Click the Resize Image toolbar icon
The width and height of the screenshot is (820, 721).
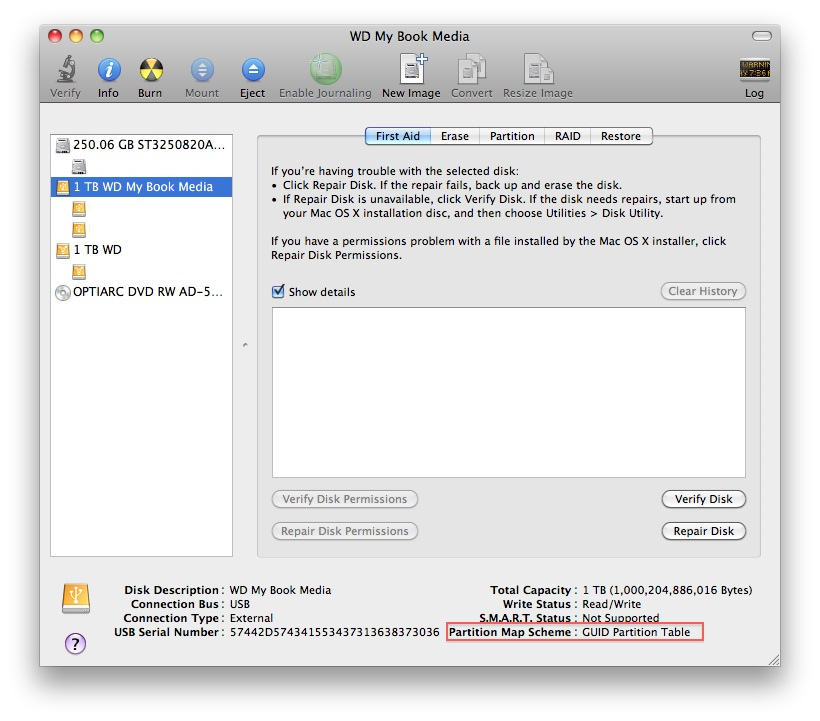coord(538,69)
